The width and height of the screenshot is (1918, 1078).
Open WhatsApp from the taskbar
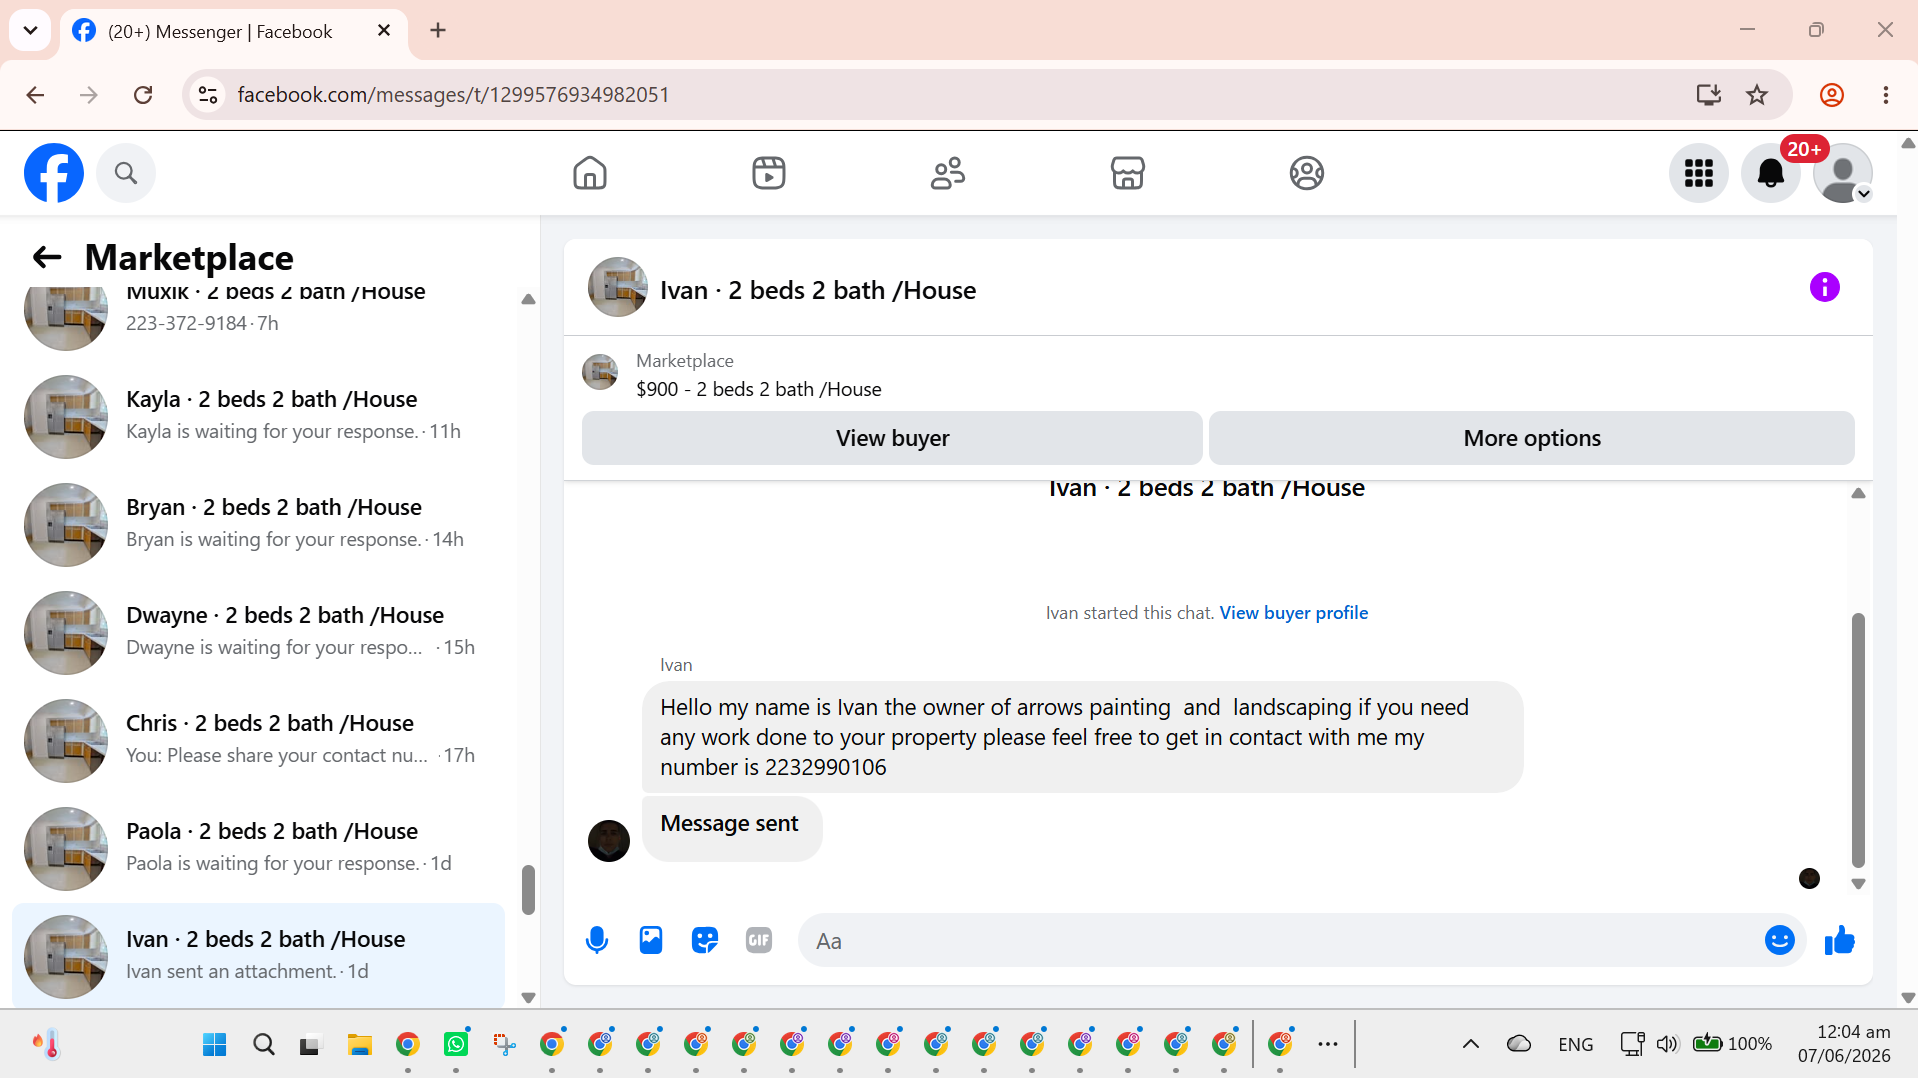[456, 1044]
